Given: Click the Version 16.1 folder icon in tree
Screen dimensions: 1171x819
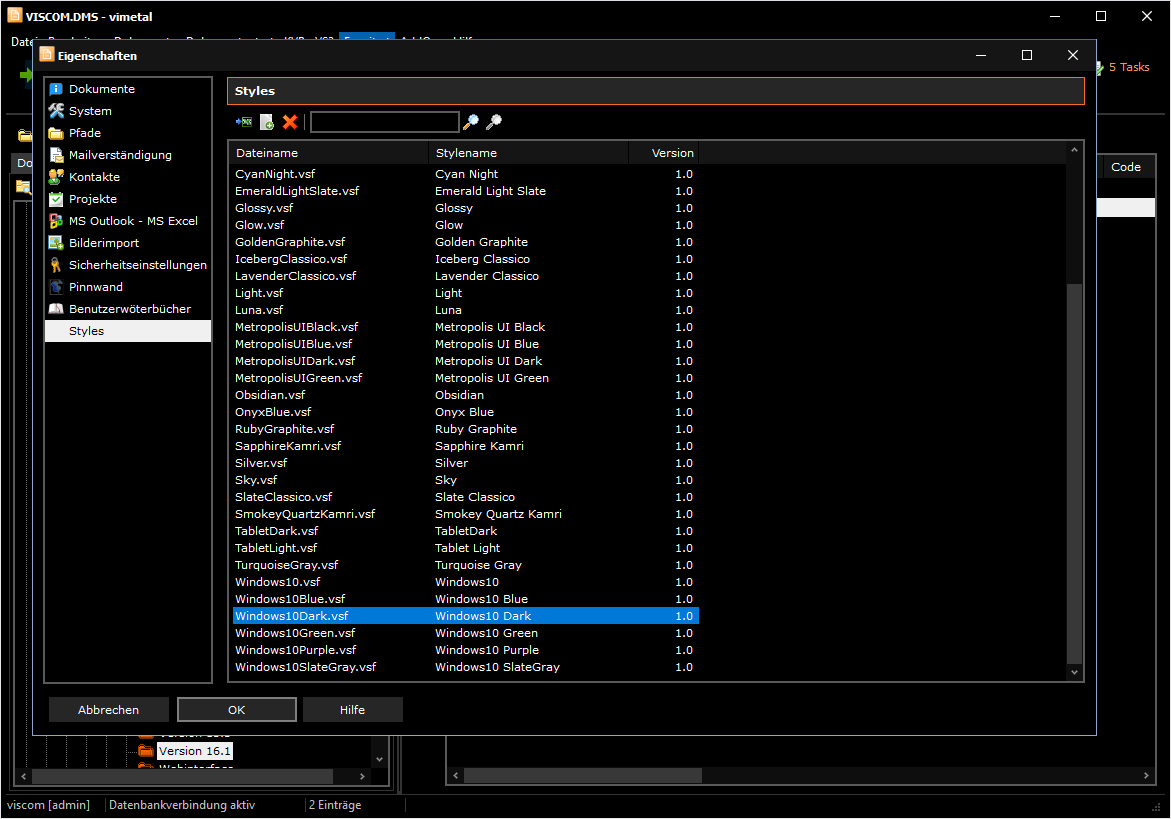Looking at the screenshot, I should pos(146,751).
